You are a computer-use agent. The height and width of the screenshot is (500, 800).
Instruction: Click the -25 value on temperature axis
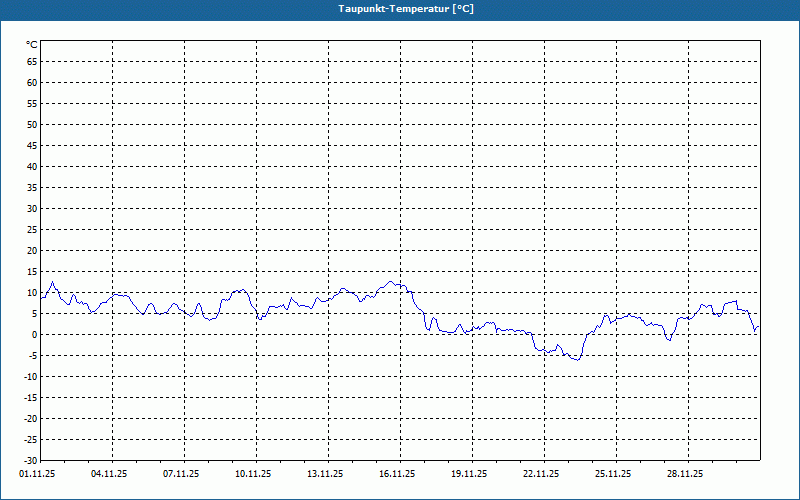click(x=31, y=440)
